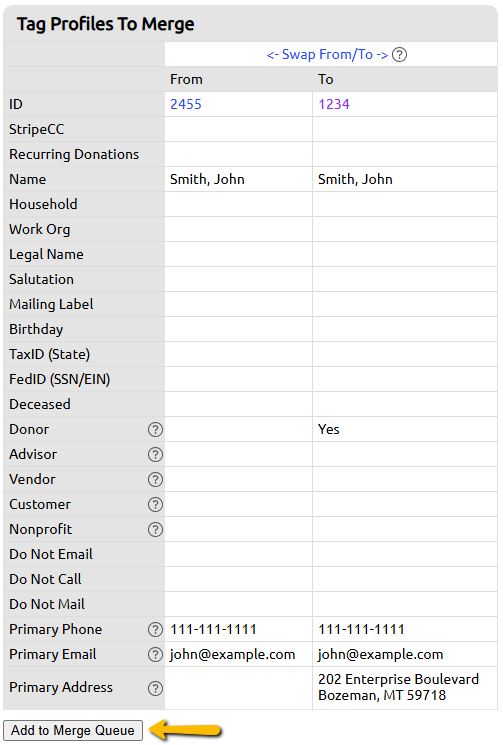Open From profile ID 2455

point(186,104)
